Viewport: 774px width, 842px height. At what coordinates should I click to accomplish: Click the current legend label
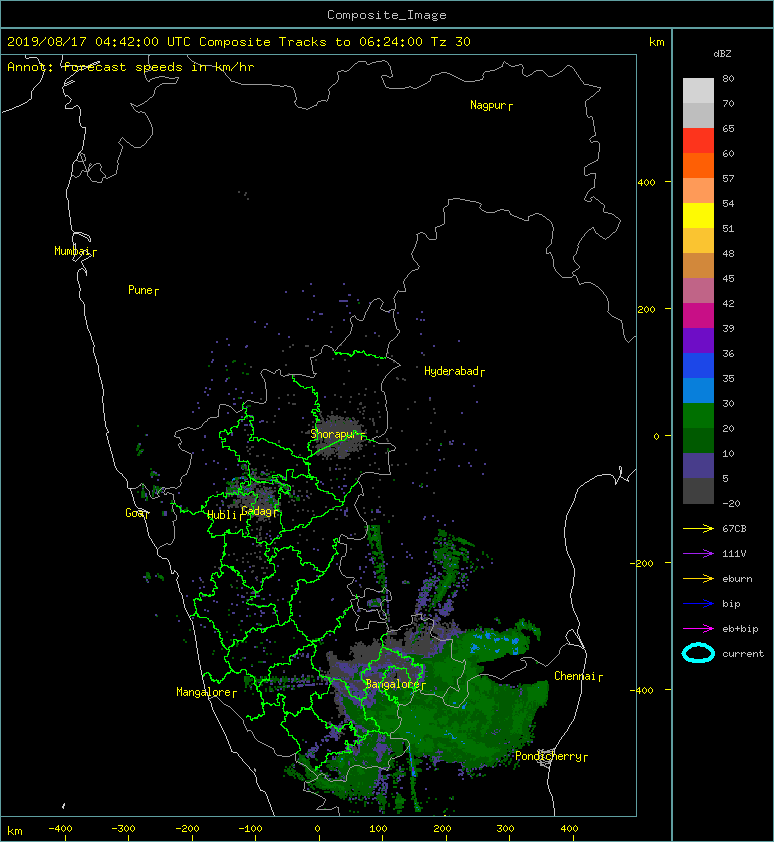point(743,654)
